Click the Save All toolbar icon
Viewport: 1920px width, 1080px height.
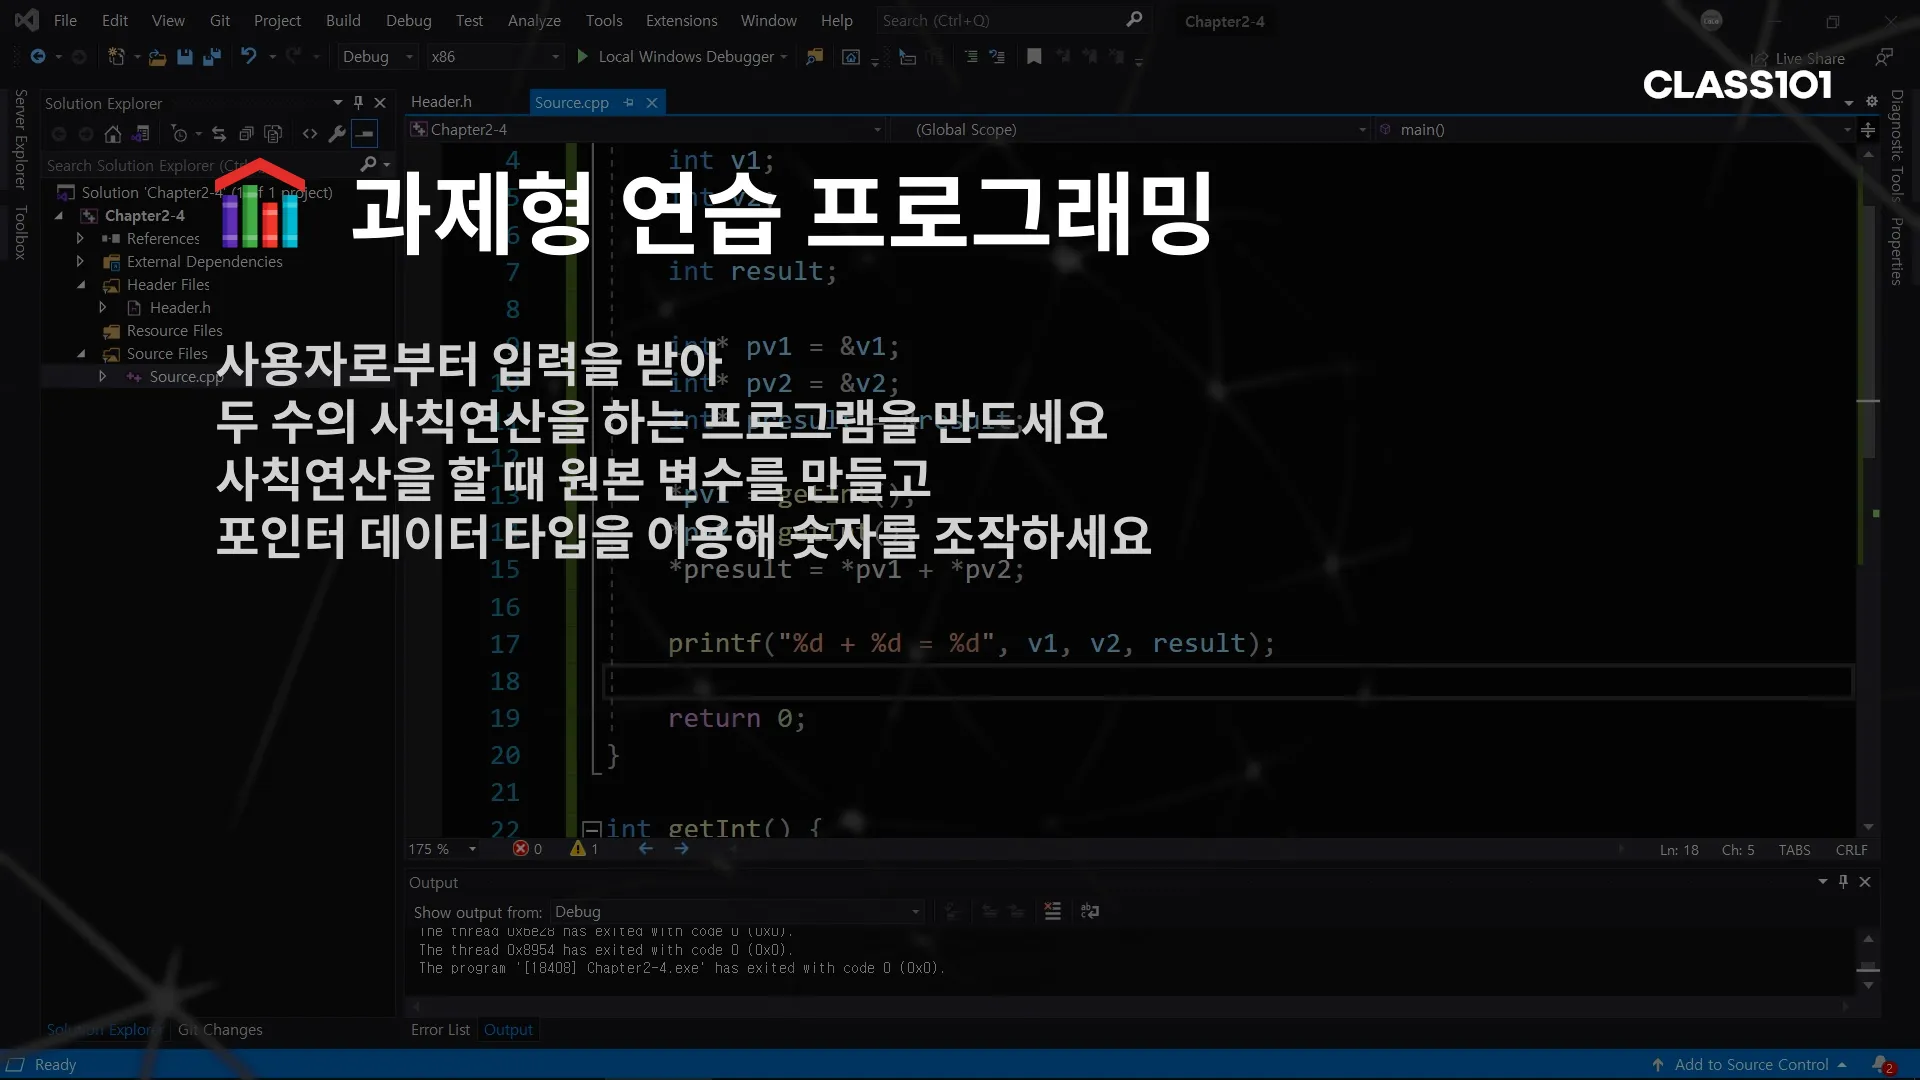(x=211, y=57)
